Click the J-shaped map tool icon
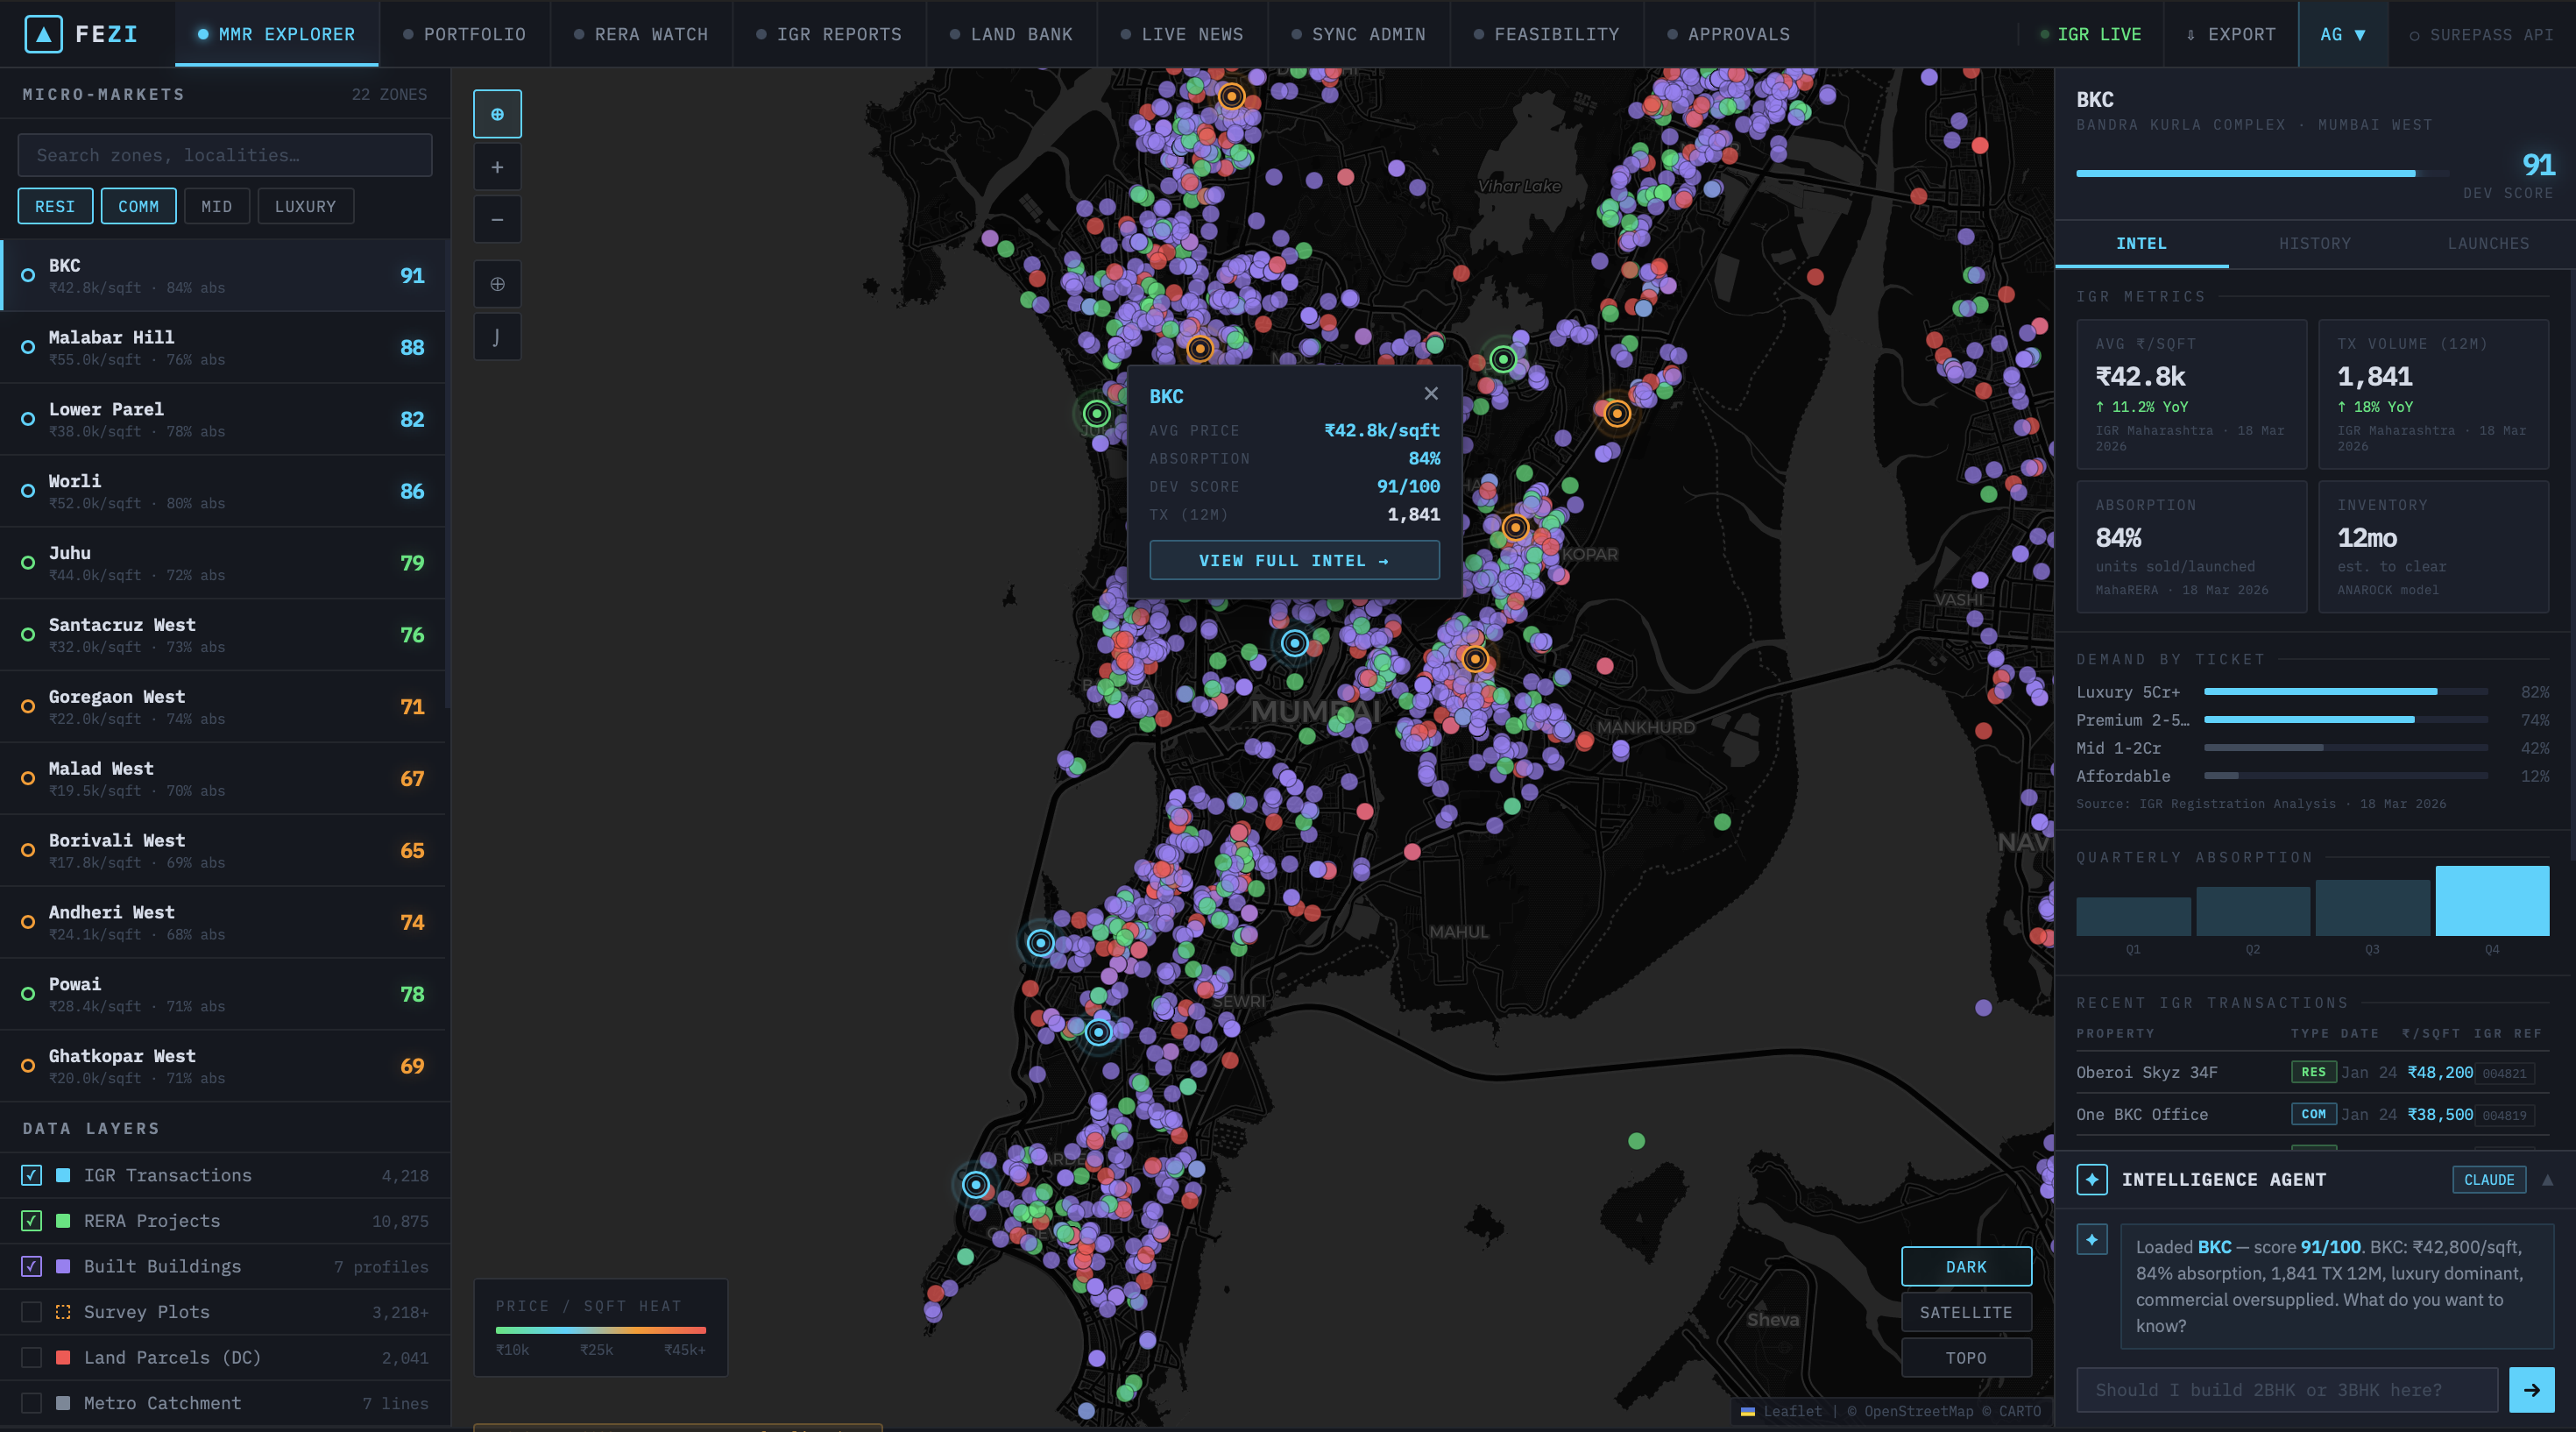 pos(497,337)
